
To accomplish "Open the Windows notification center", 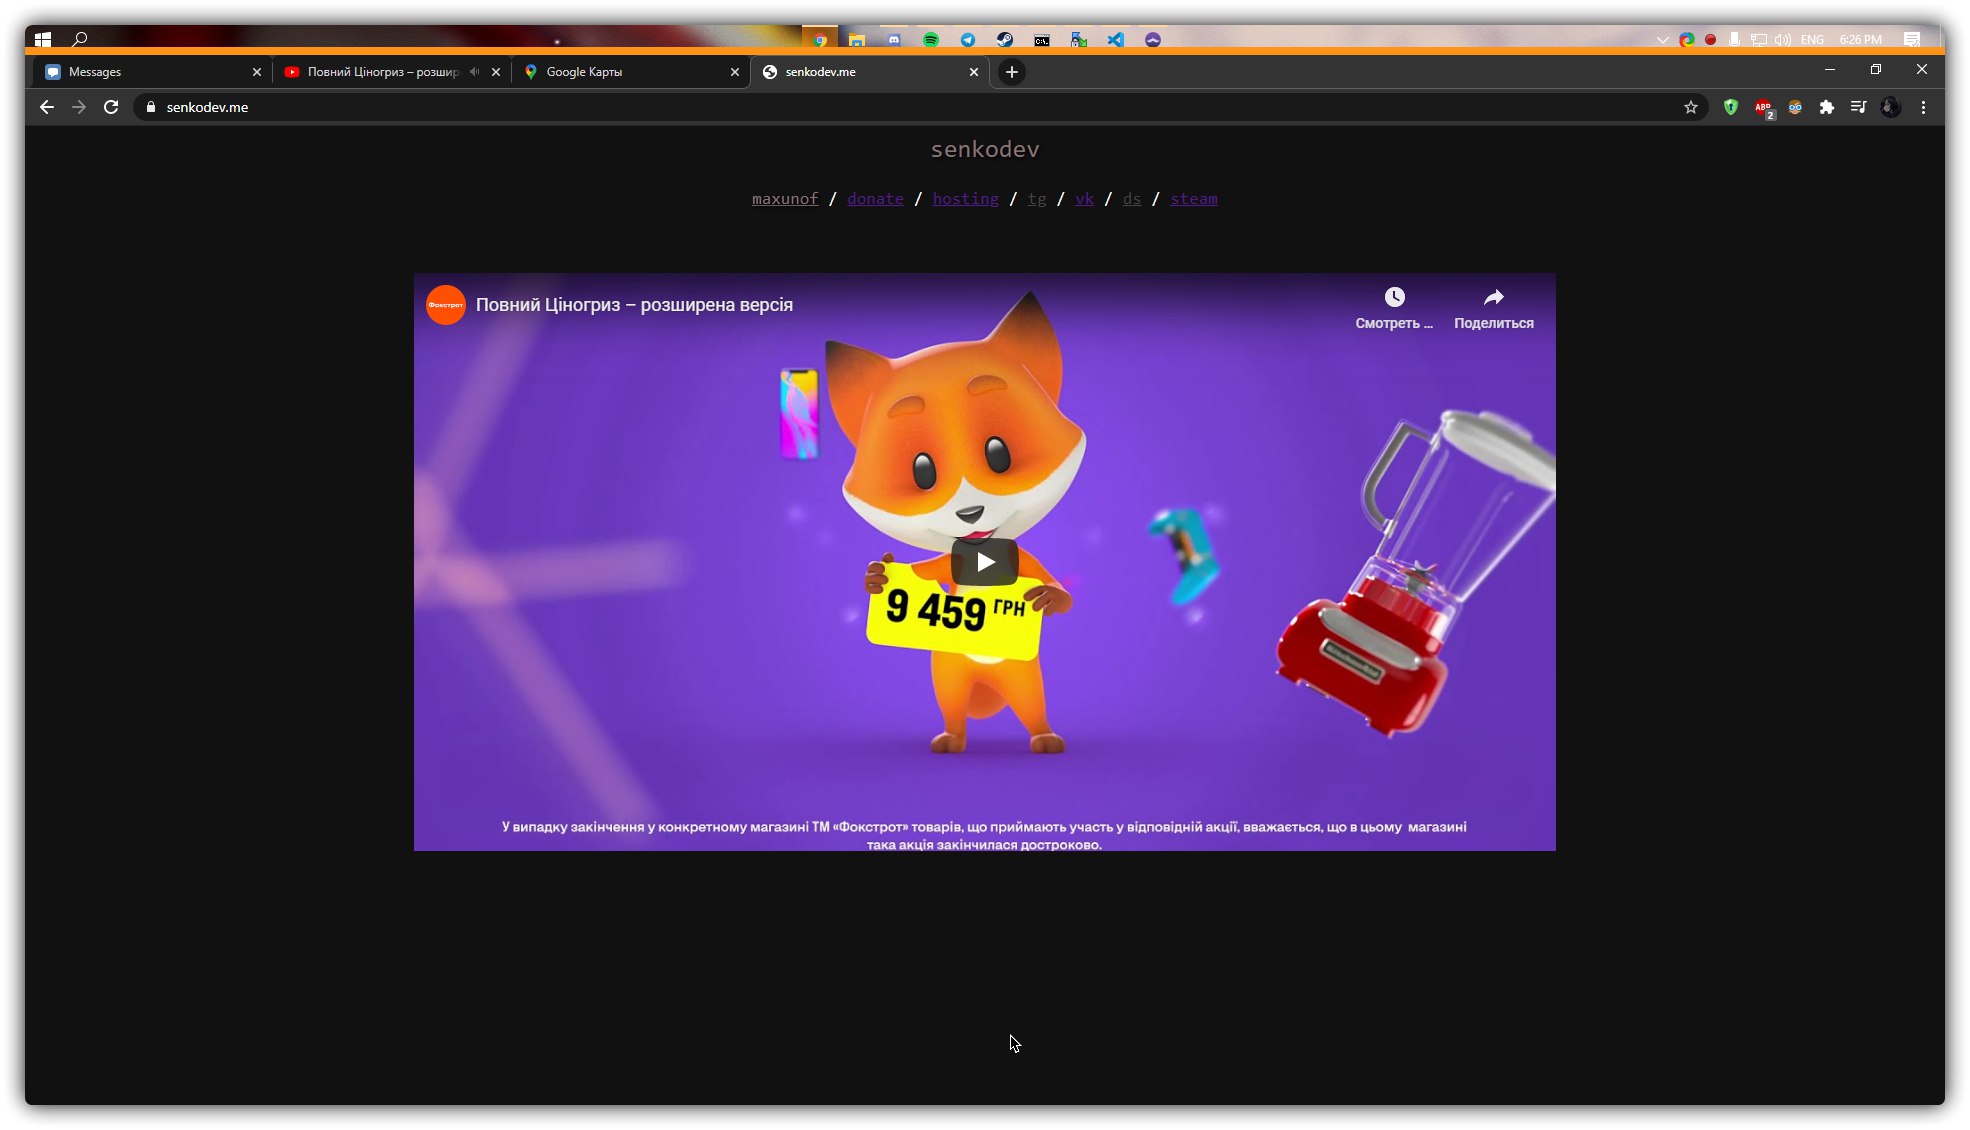I will (1912, 40).
